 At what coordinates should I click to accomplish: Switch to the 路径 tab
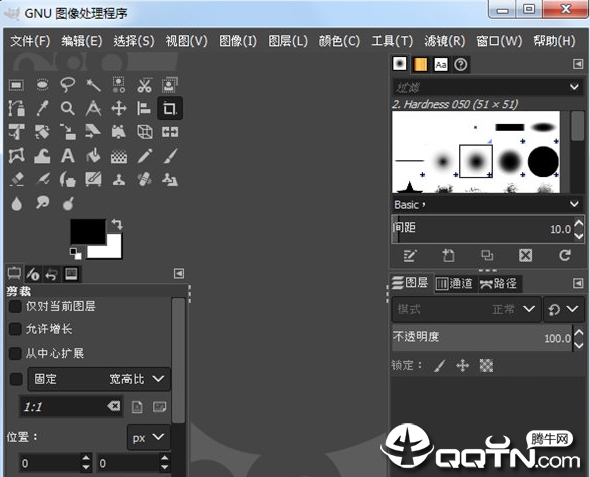click(x=498, y=283)
